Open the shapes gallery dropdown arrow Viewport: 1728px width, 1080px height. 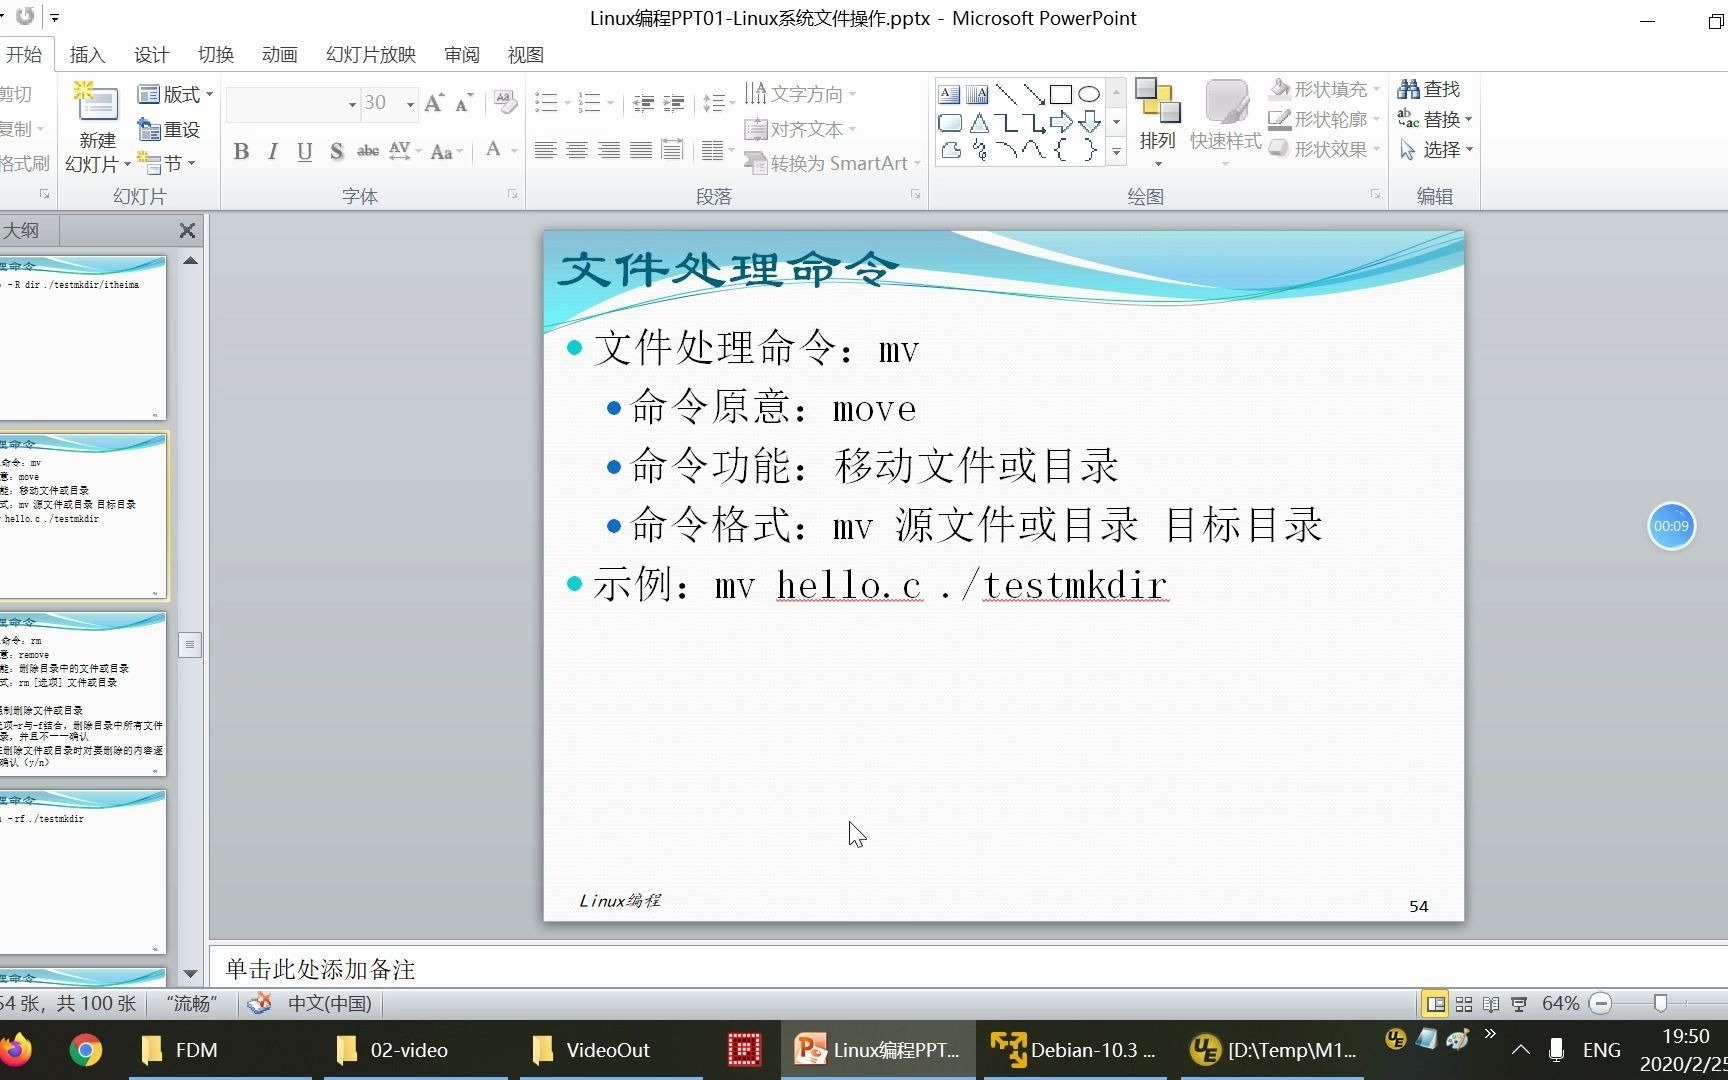click(1115, 151)
